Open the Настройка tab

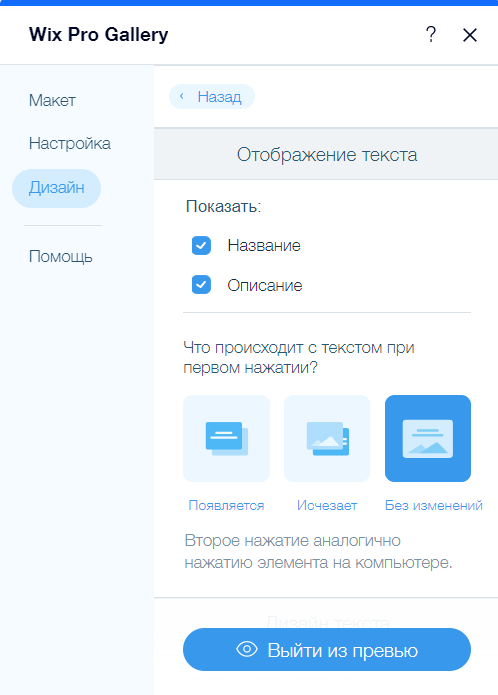(x=70, y=144)
